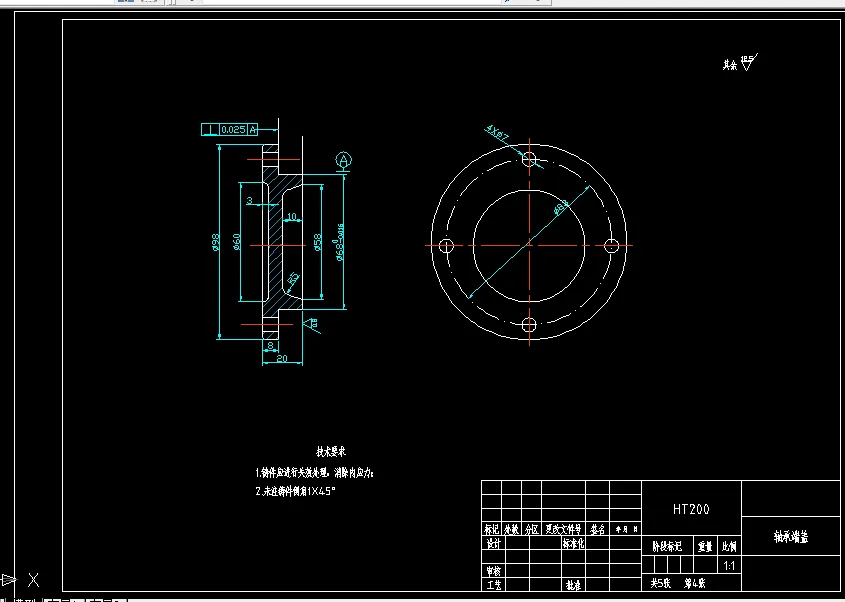Click the dimension value 3
Screen dimensions: 845x602
pos(250,200)
